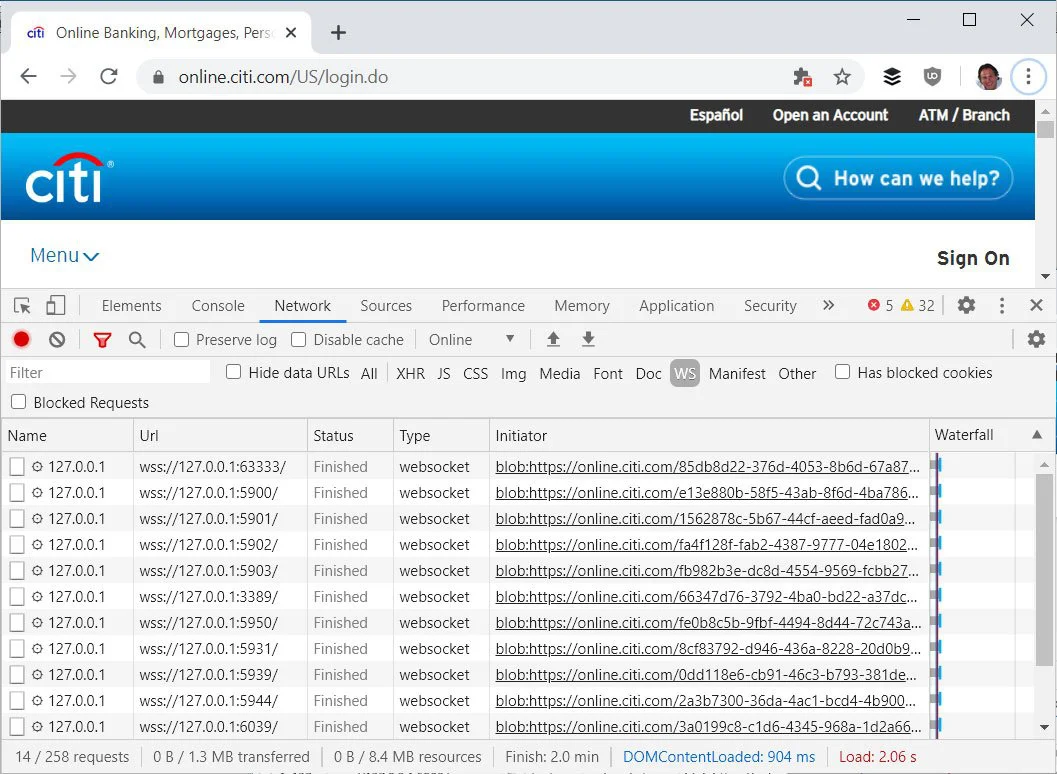Open the Sources tab
This screenshot has width=1057, height=774.
click(x=386, y=305)
